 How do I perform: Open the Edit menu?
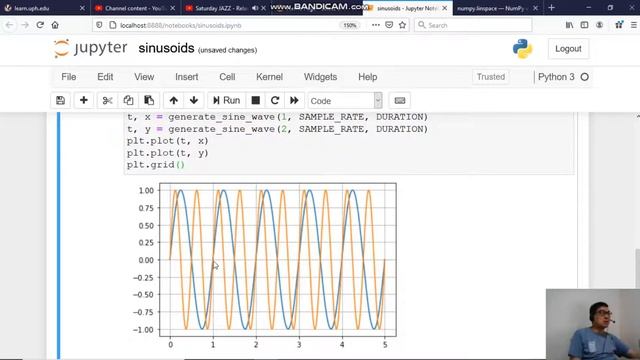(105, 77)
